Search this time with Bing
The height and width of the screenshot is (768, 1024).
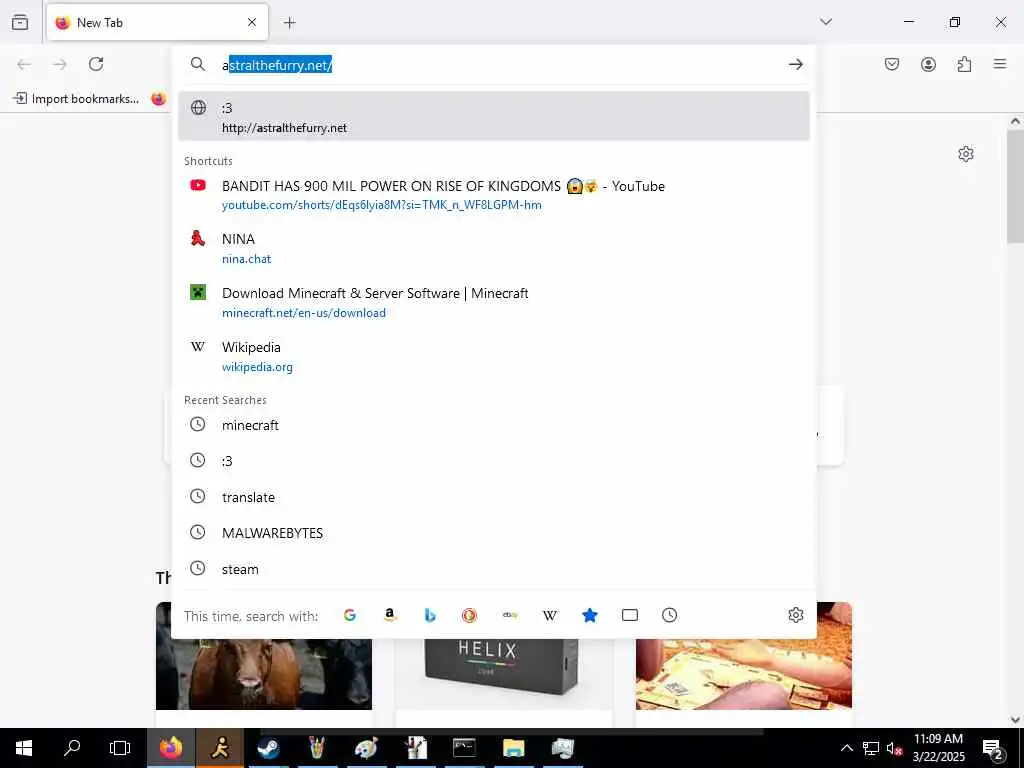point(430,615)
